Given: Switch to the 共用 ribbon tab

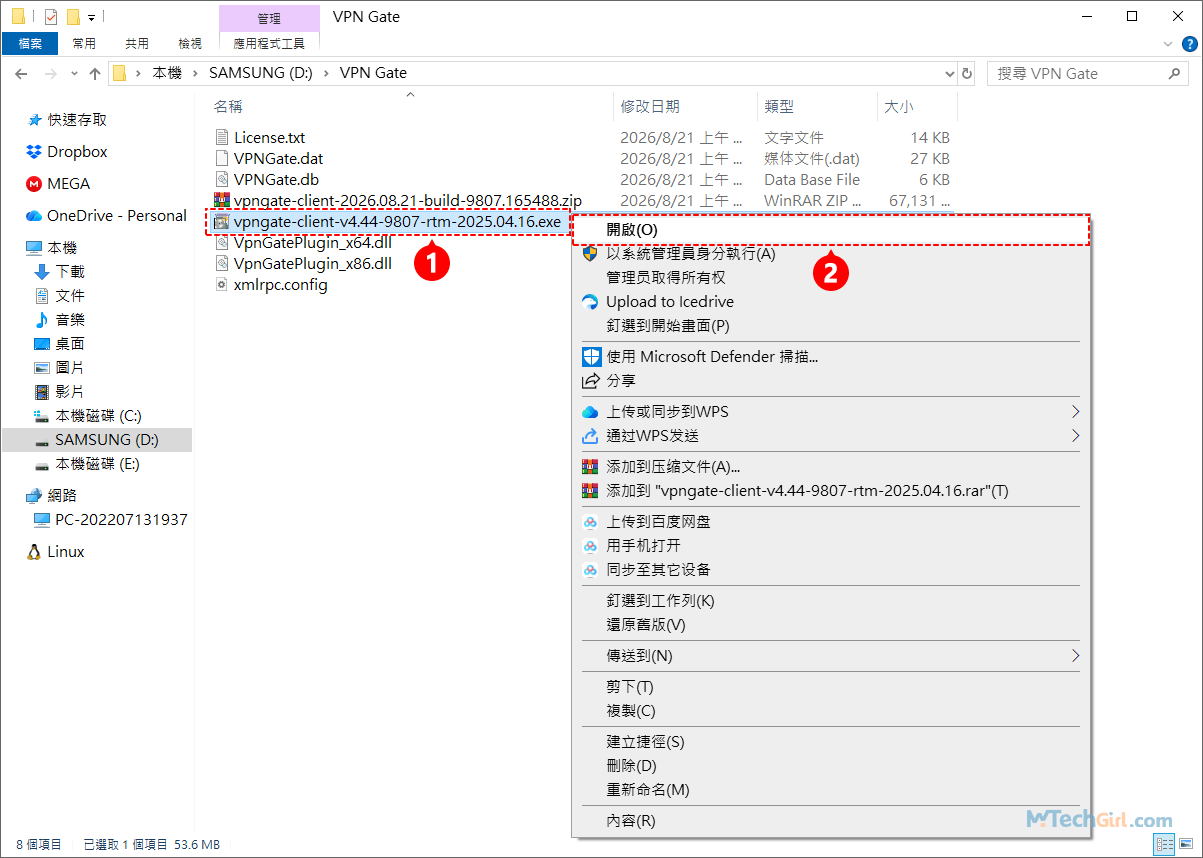Looking at the screenshot, I should click(x=137, y=43).
